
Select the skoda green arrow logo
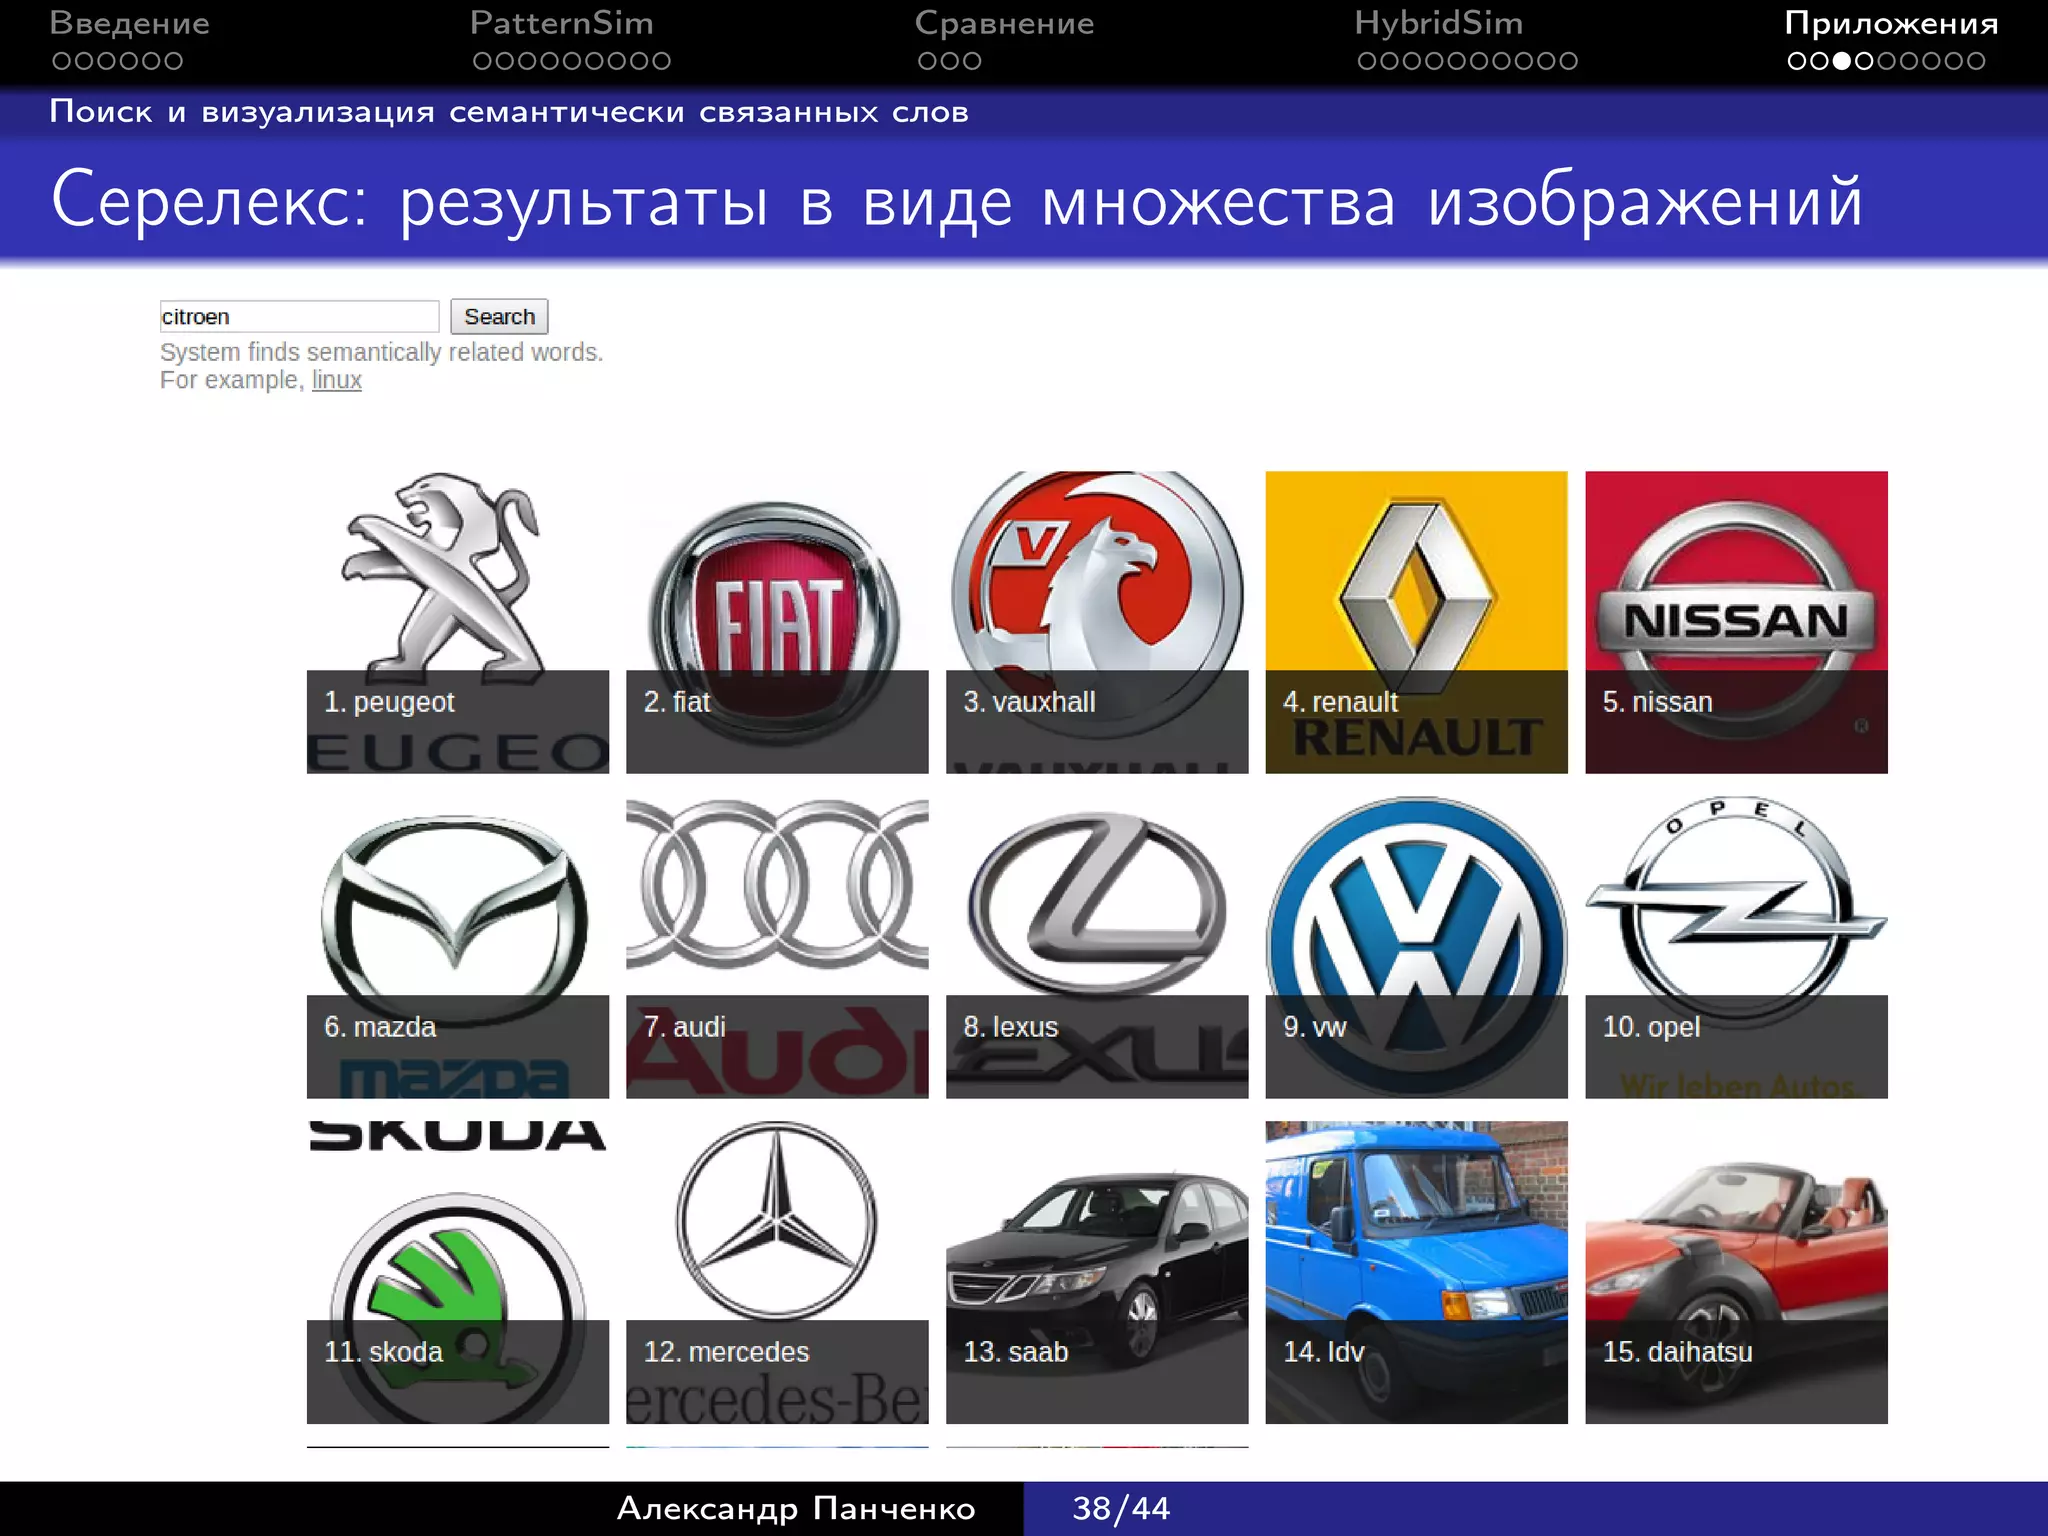click(457, 1272)
